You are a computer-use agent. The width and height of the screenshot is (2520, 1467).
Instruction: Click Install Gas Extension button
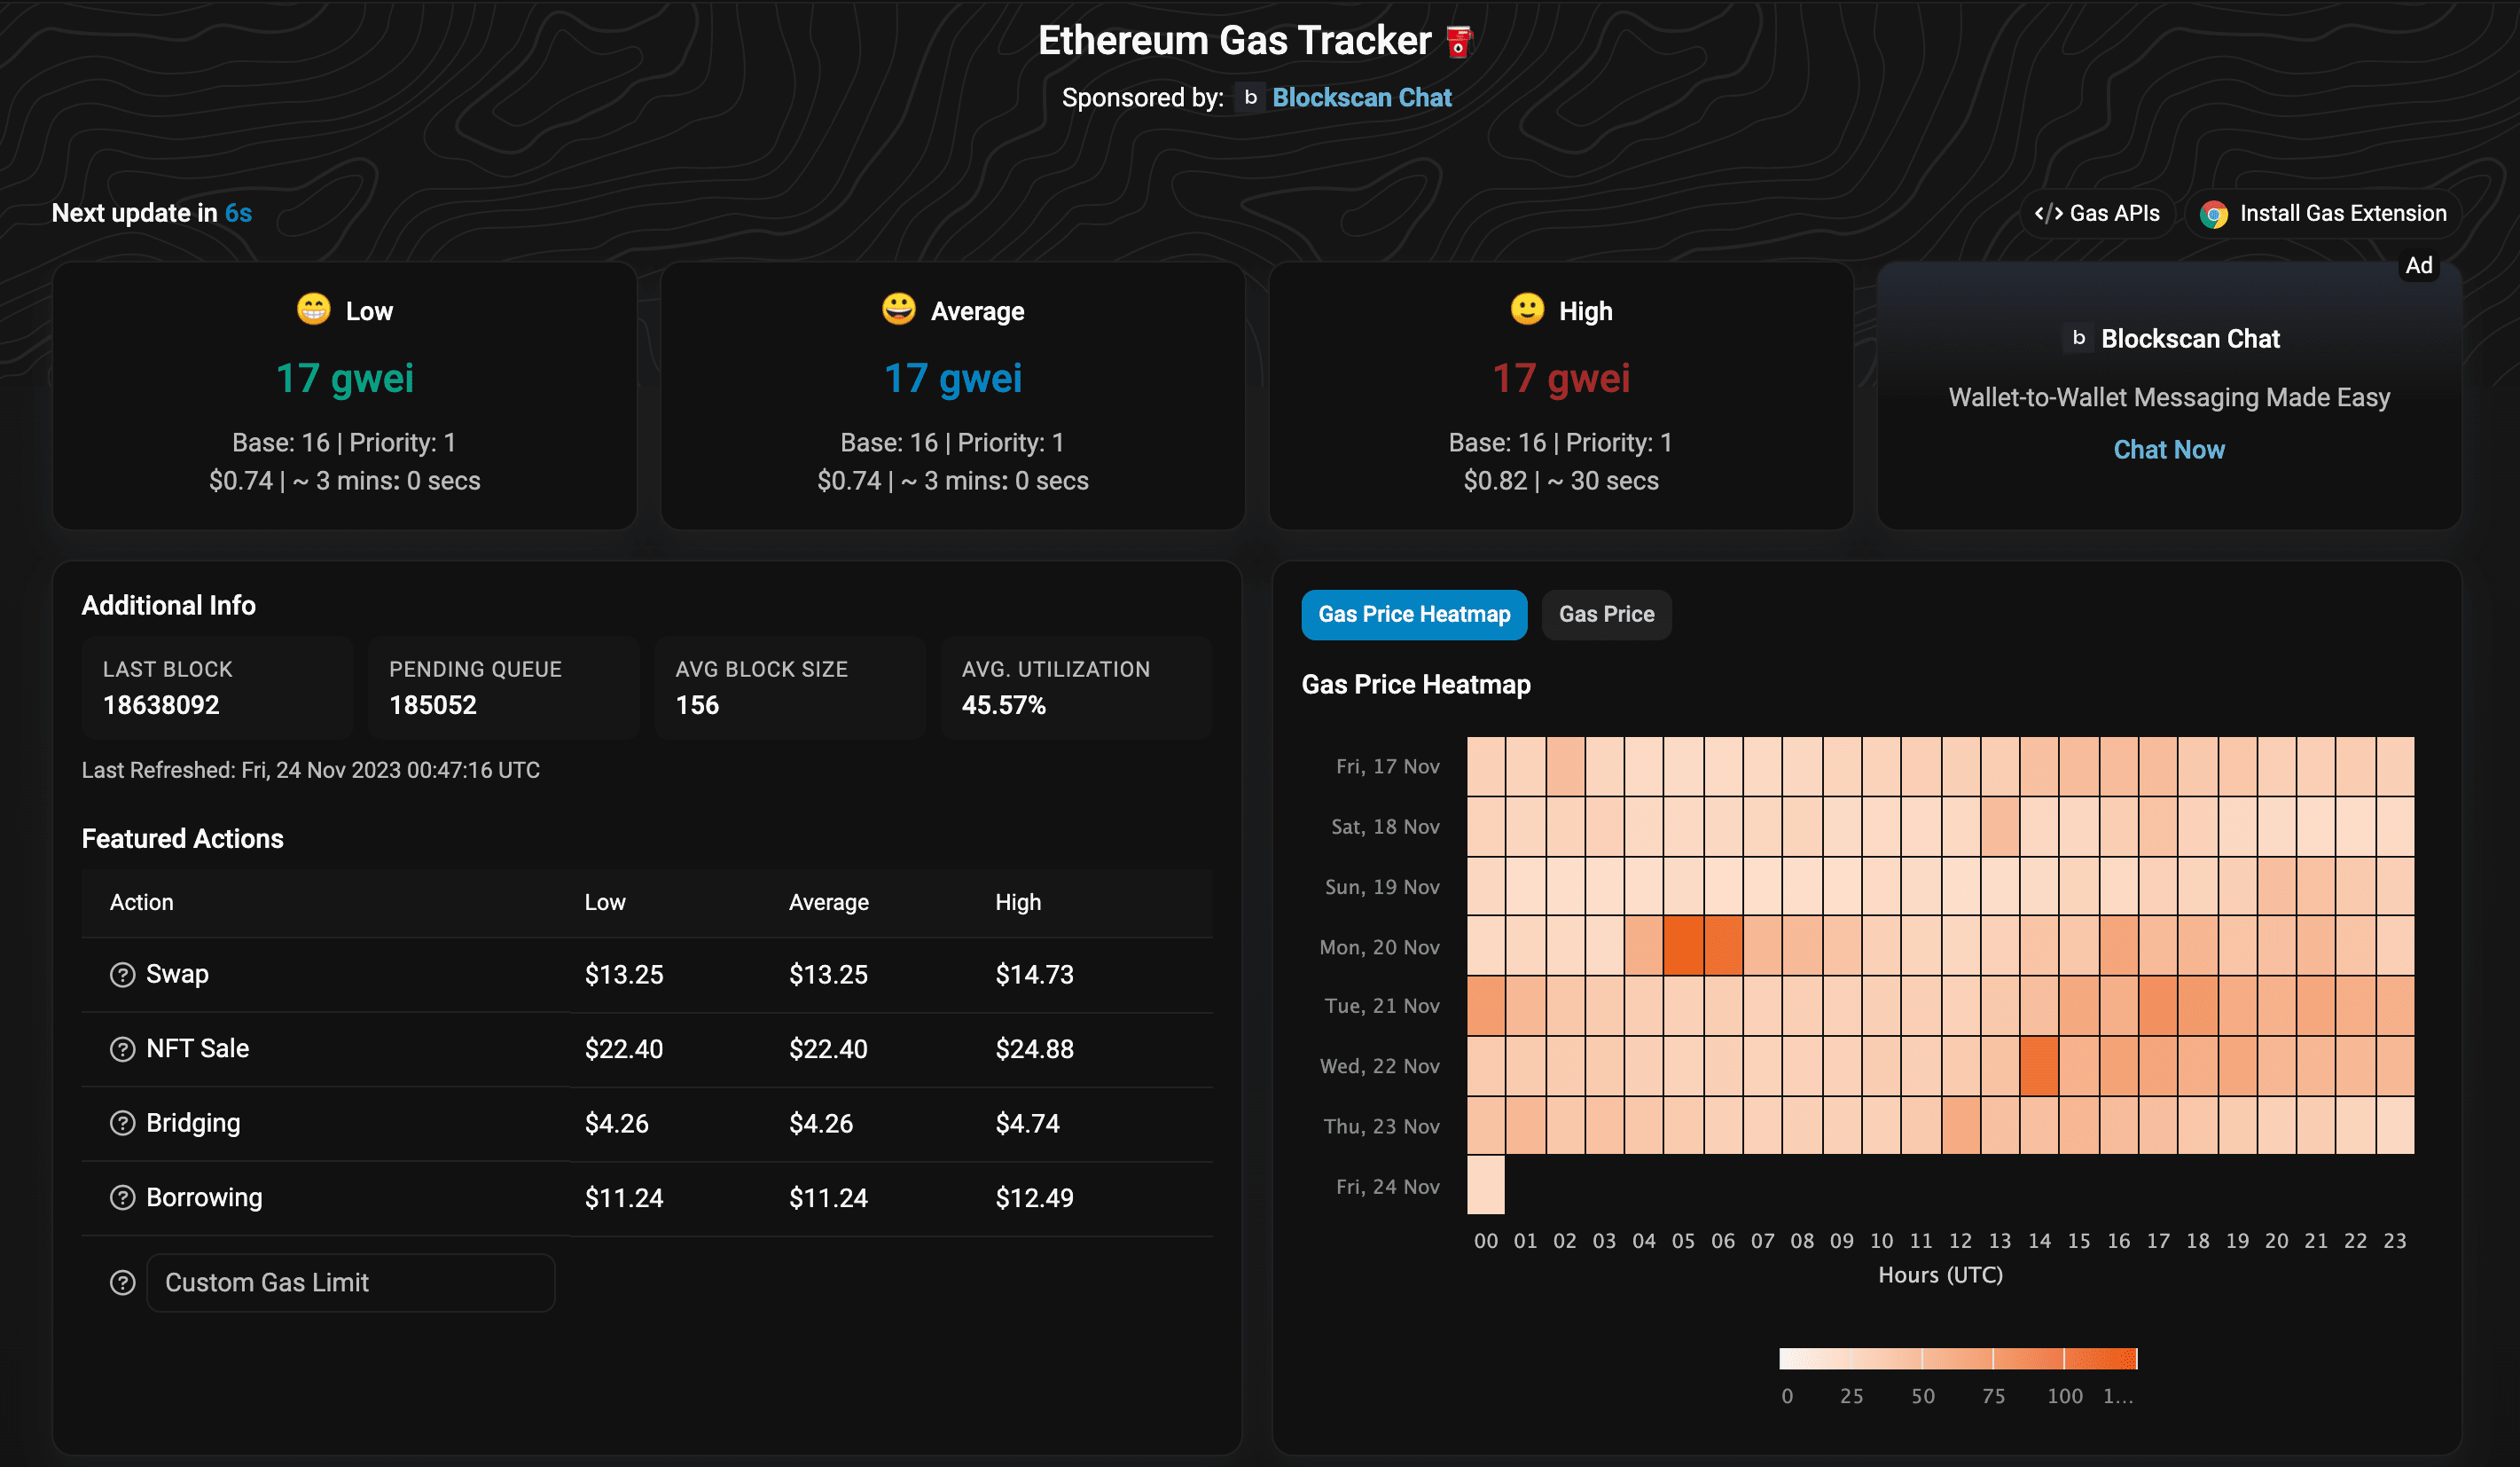[x=2324, y=213]
